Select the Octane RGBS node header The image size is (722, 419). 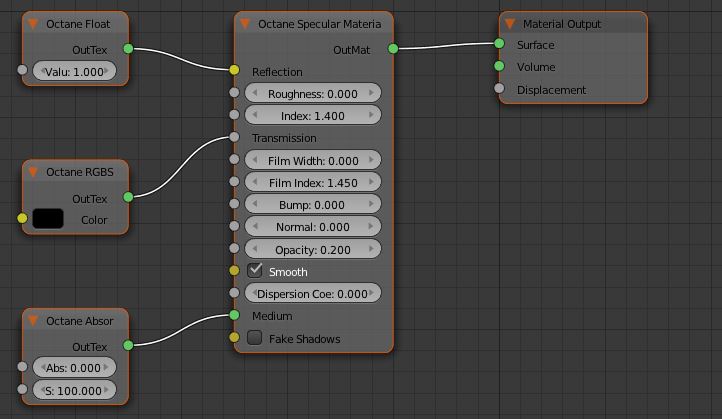click(x=76, y=172)
